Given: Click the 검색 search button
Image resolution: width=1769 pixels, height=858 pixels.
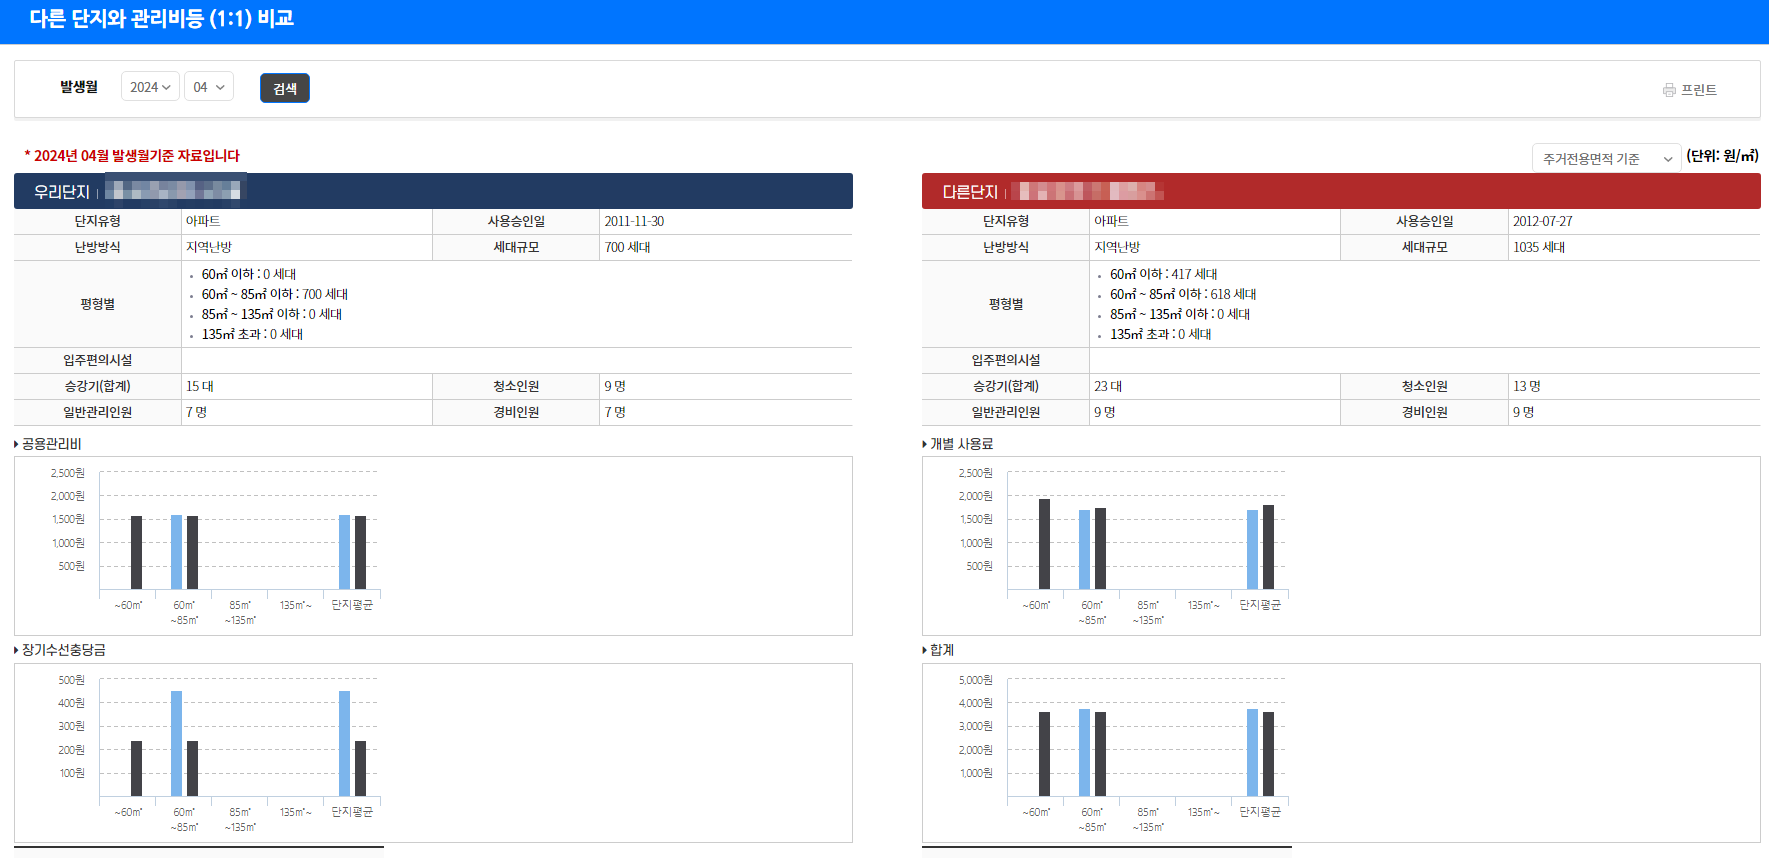Looking at the screenshot, I should [x=285, y=88].
